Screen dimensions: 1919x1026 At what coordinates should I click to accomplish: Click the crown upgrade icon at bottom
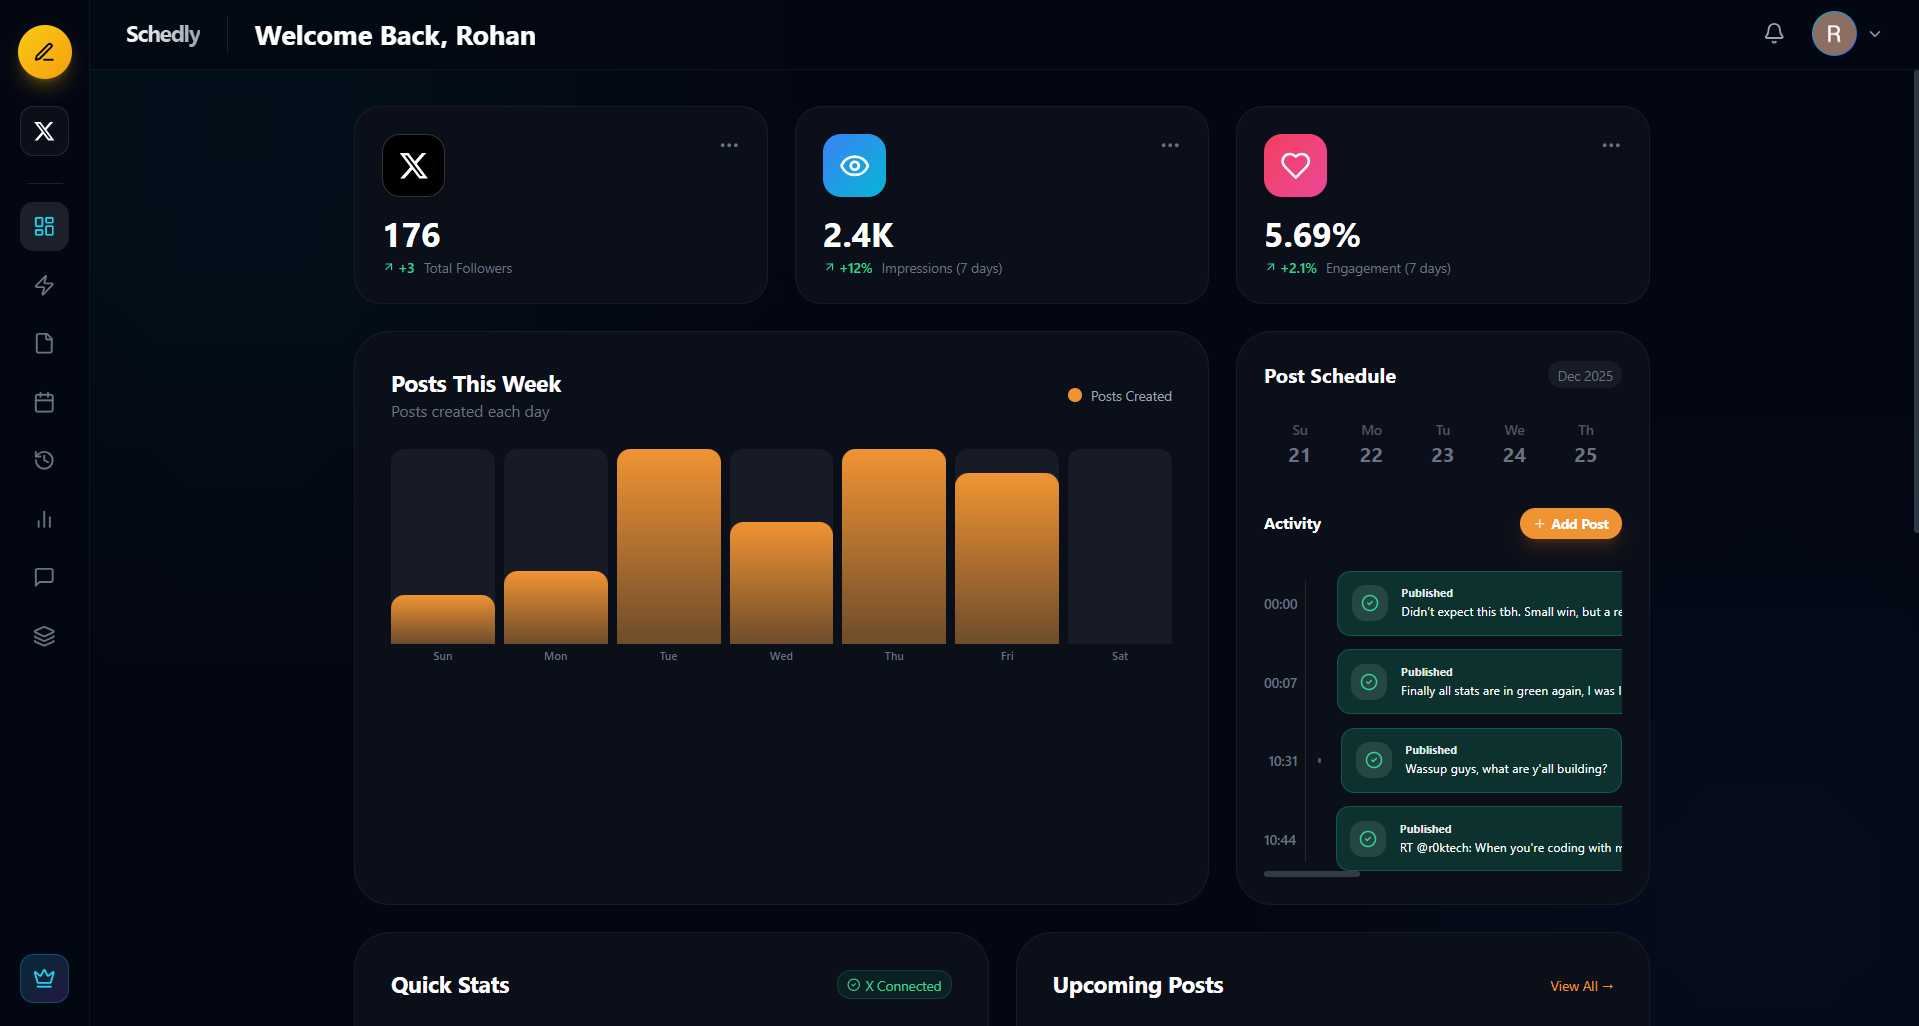click(x=44, y=978)
